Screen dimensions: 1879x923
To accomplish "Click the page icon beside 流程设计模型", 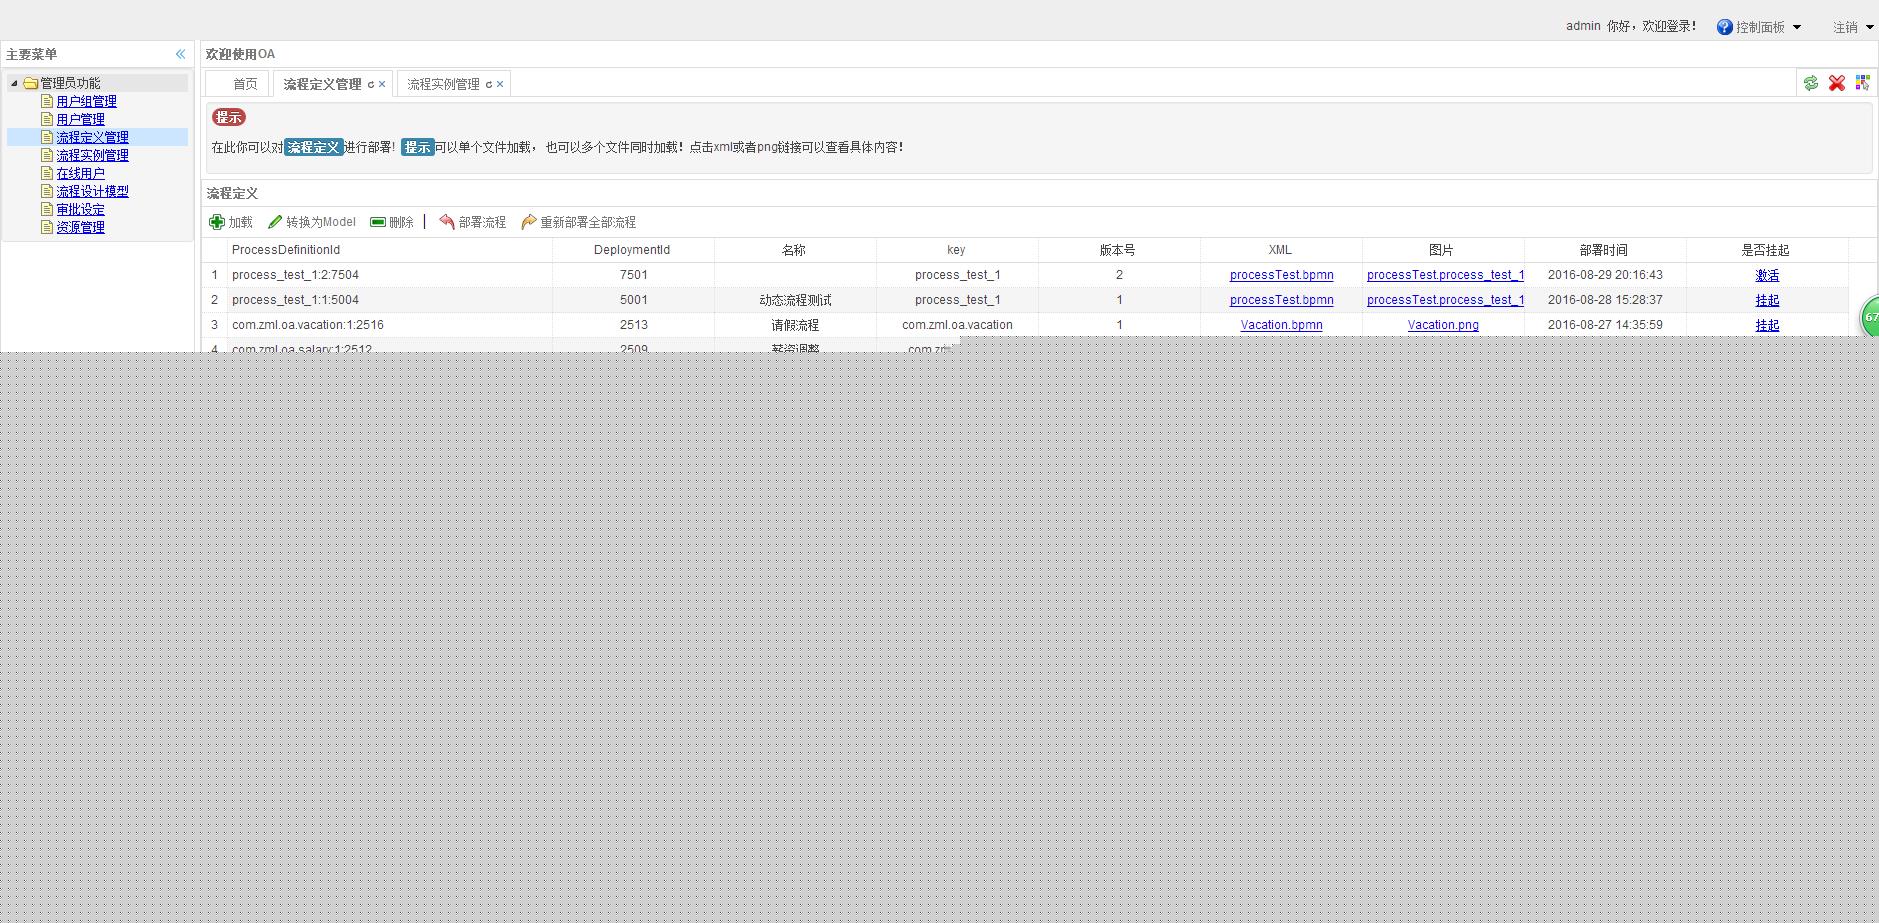I will [47, 191].
